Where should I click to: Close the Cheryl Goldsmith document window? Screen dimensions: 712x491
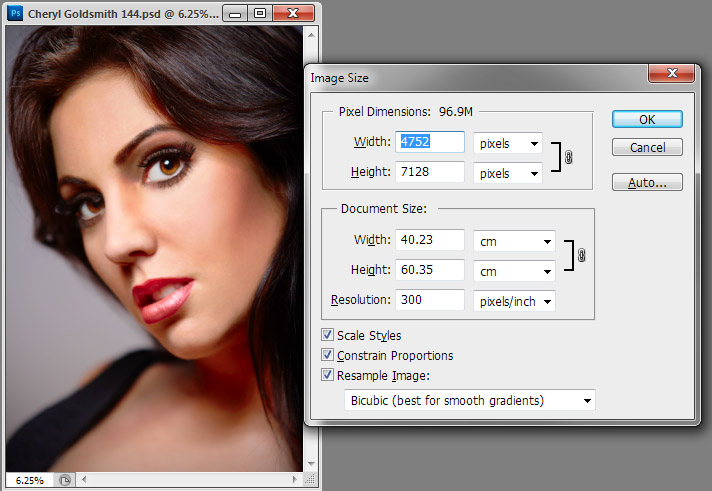[x=293, y=14]
